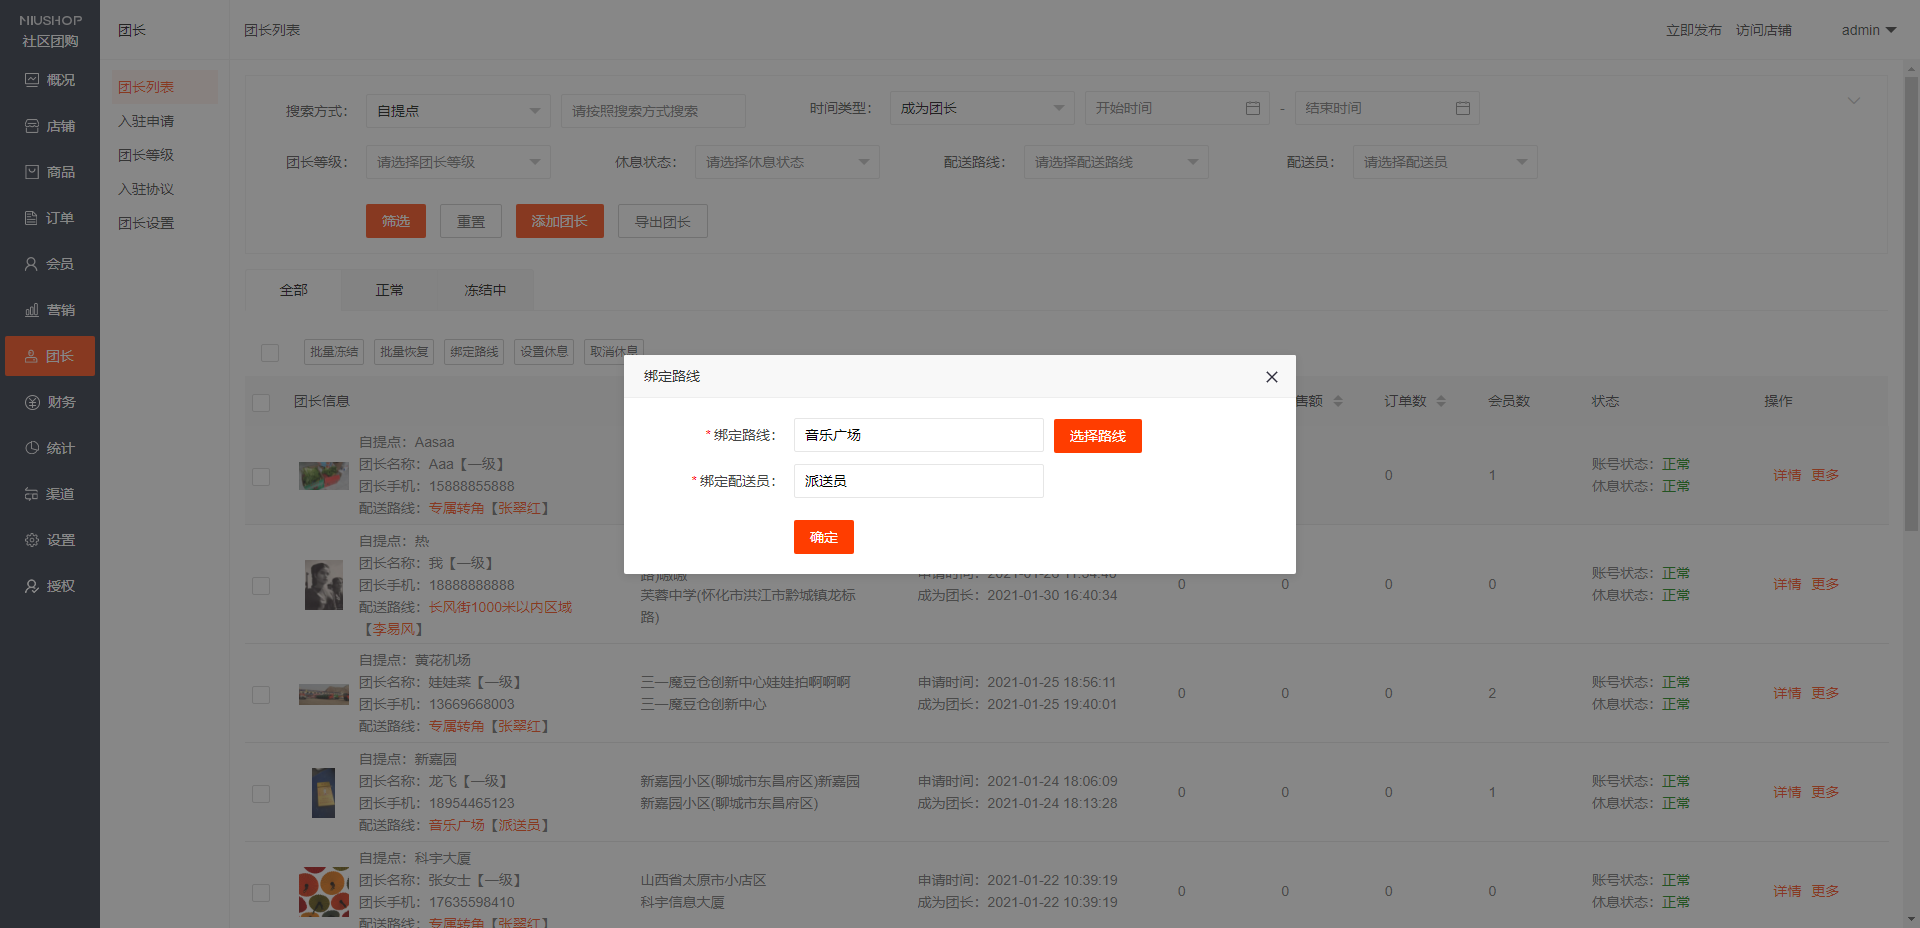Open 配送路线 dropdown
The width and height of the screenshot is (1920, 928).
click(x=1116, y=162)
